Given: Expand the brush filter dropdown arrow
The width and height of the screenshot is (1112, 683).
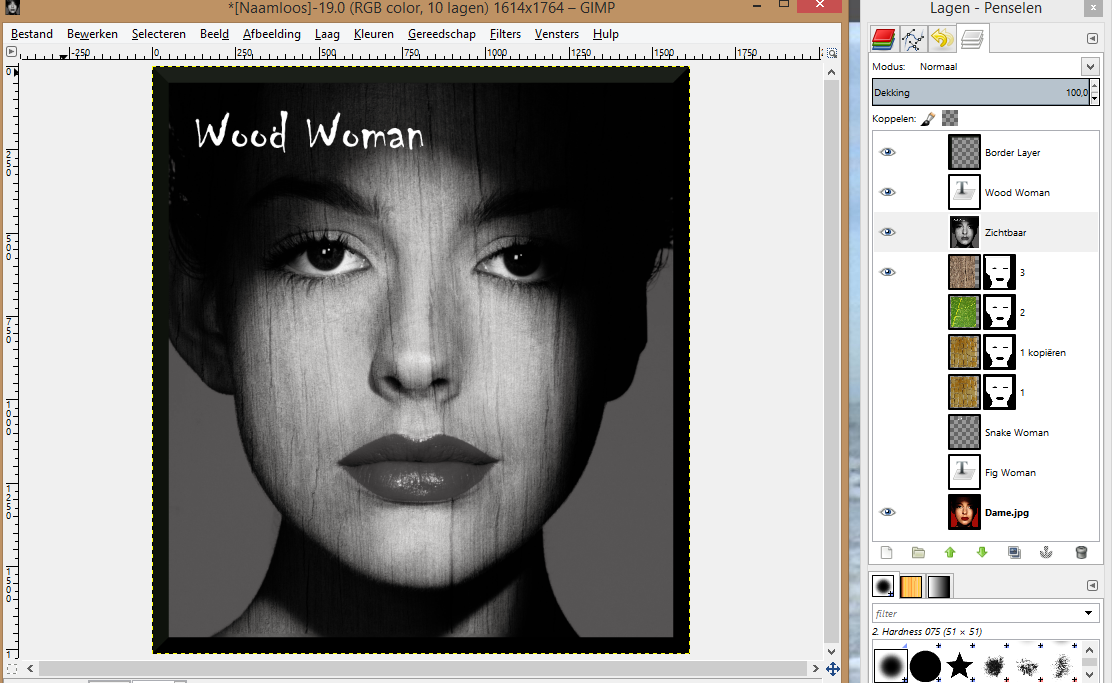Looking at the screenshot, I should [1089, 613].
